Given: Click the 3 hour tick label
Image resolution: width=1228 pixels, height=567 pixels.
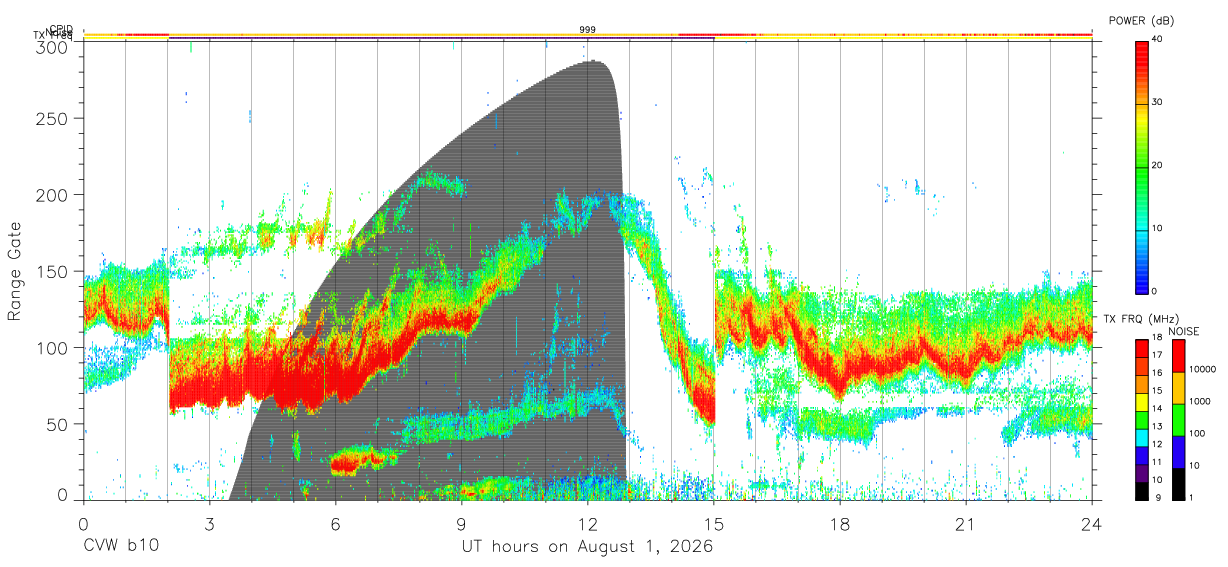Looking at the screenshot, I should tap(209, 524).
